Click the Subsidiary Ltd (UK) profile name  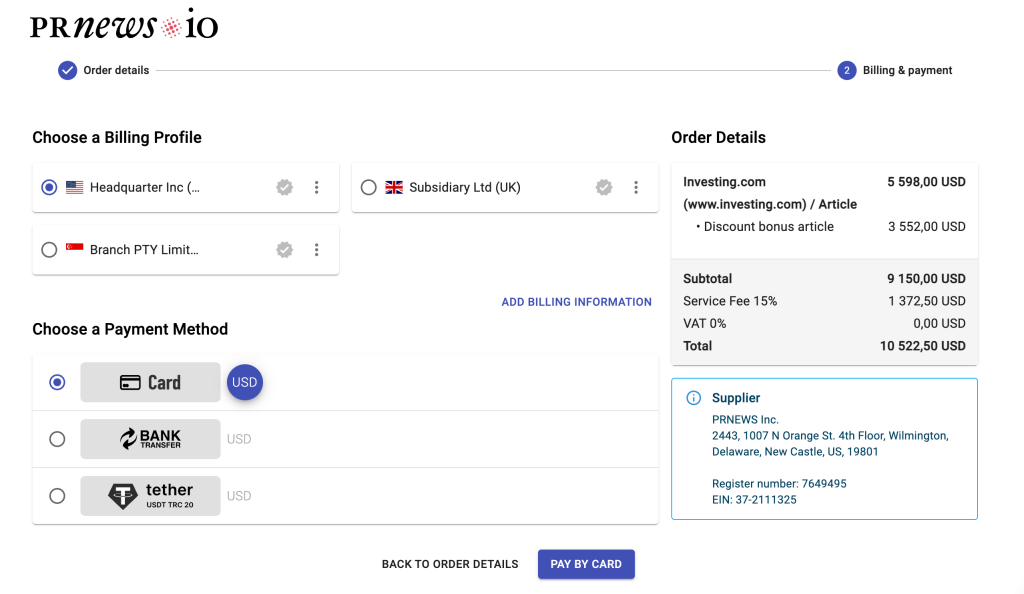click(465, 187)
